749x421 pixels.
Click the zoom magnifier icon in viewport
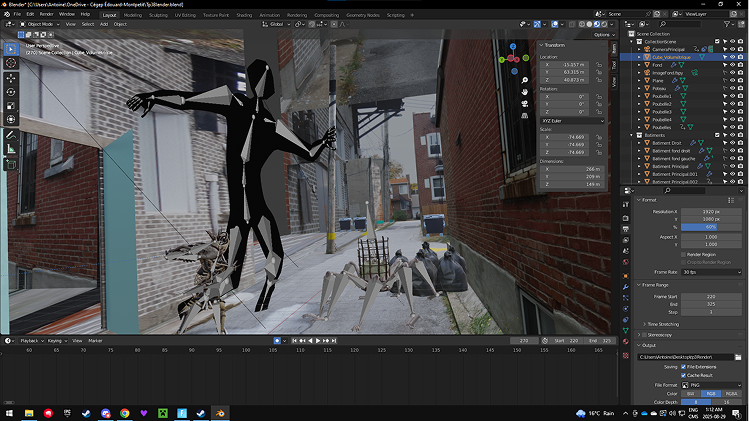click(x=524, y=79)
